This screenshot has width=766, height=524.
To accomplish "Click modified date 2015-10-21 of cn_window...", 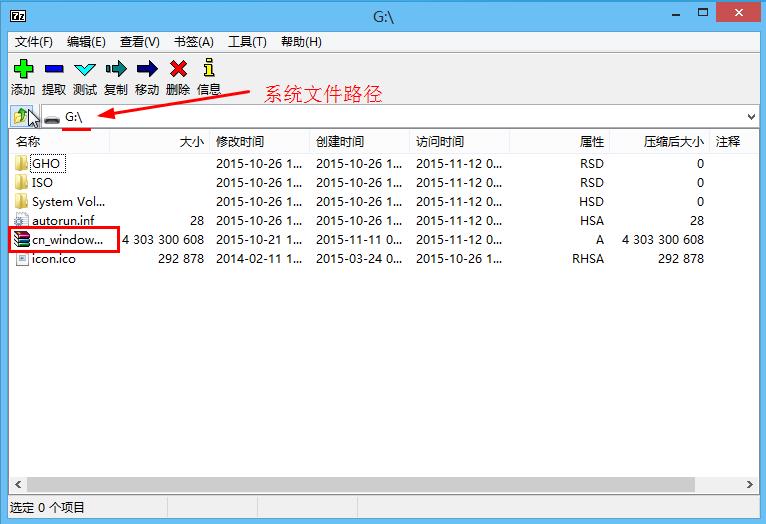I will (259, 239).
